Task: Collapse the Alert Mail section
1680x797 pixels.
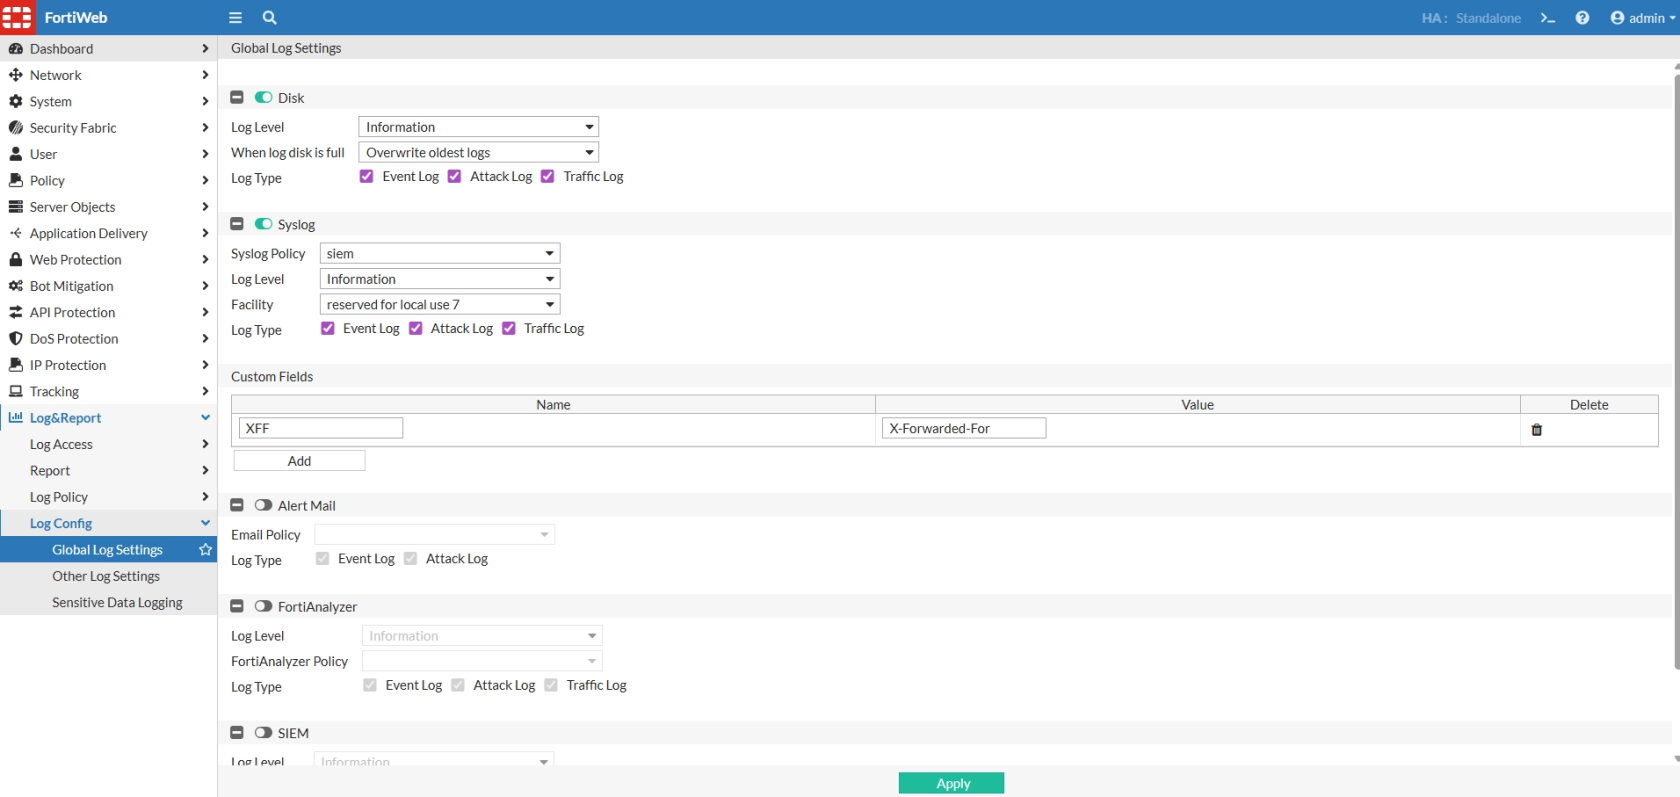Action: click(x=237, y=505)
